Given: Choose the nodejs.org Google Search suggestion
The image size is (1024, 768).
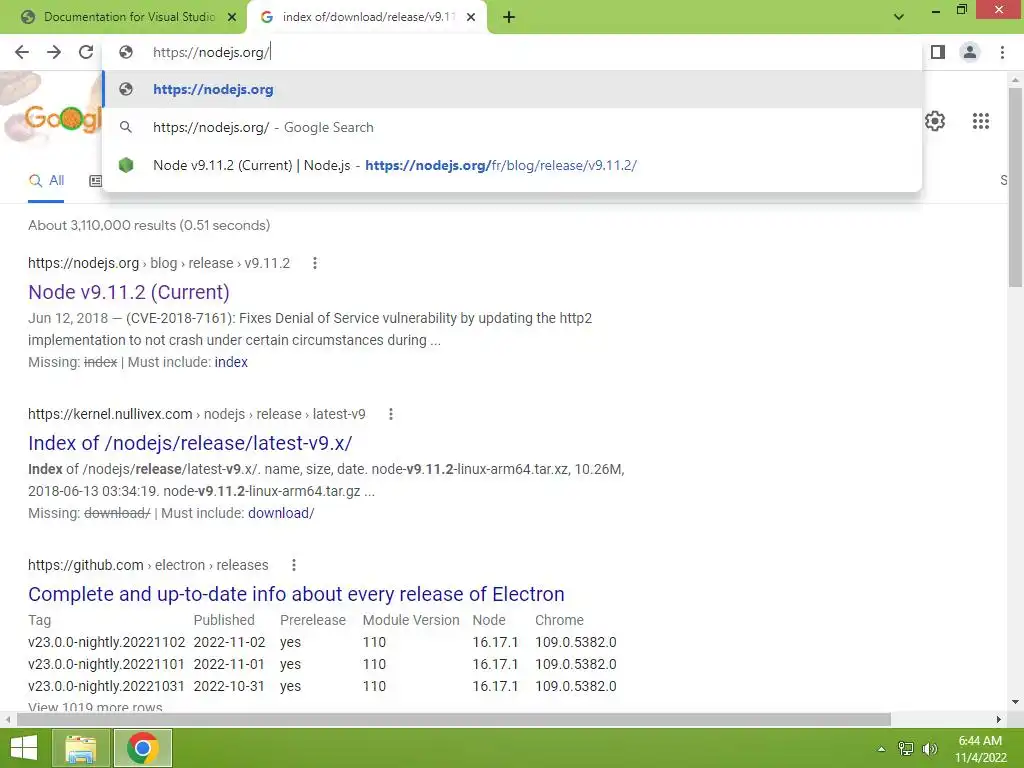Looking at the screenshot, I should [x=513, y=127].
